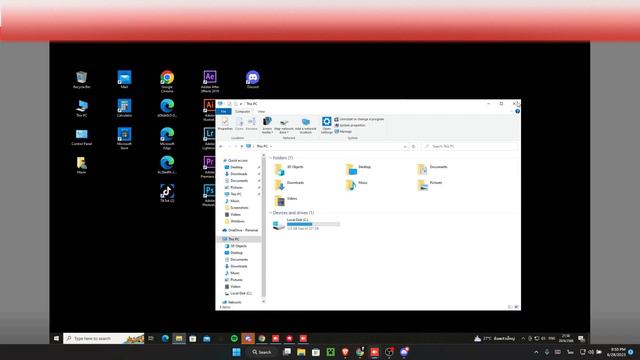Open the File tab in Explorer
640x360 pixels.
point(224,111)
